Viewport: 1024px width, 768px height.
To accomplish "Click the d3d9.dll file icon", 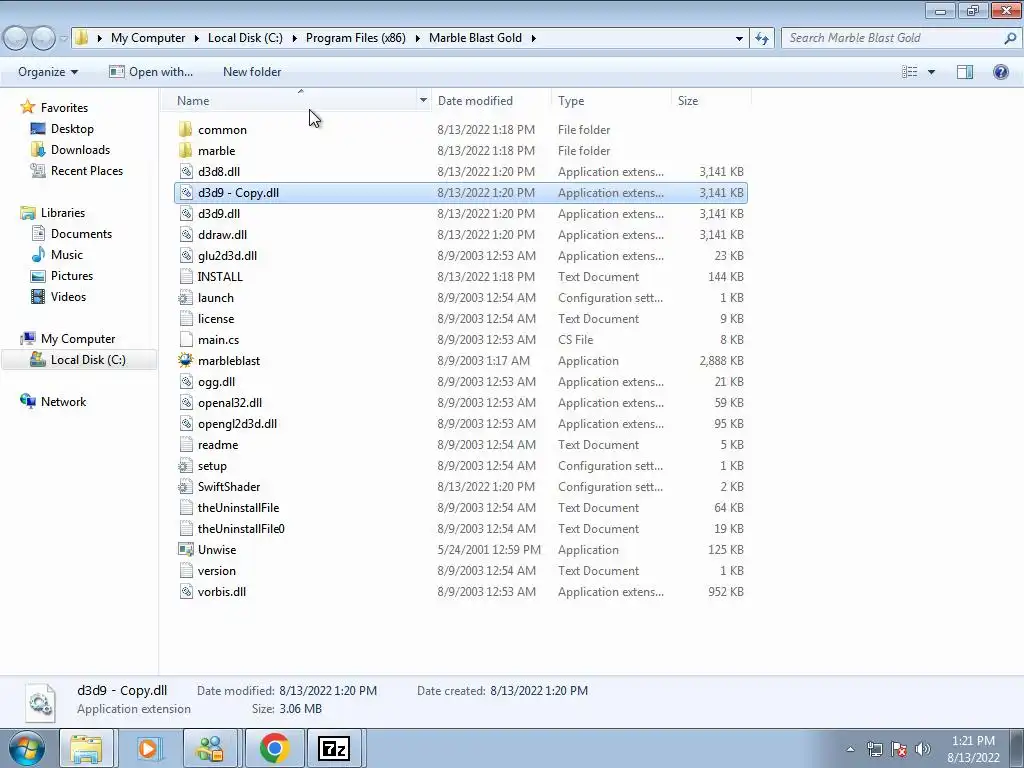I will point(186,214).
